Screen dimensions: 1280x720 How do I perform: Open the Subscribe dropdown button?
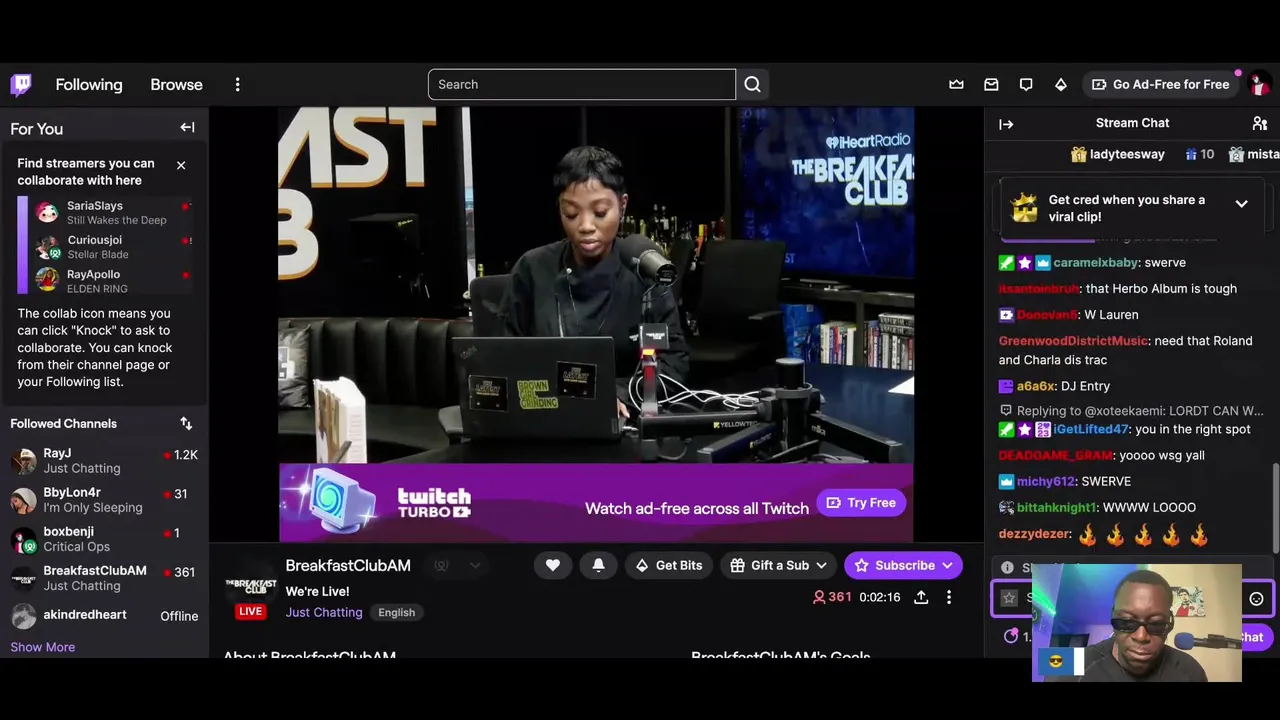tap(903, 566)
